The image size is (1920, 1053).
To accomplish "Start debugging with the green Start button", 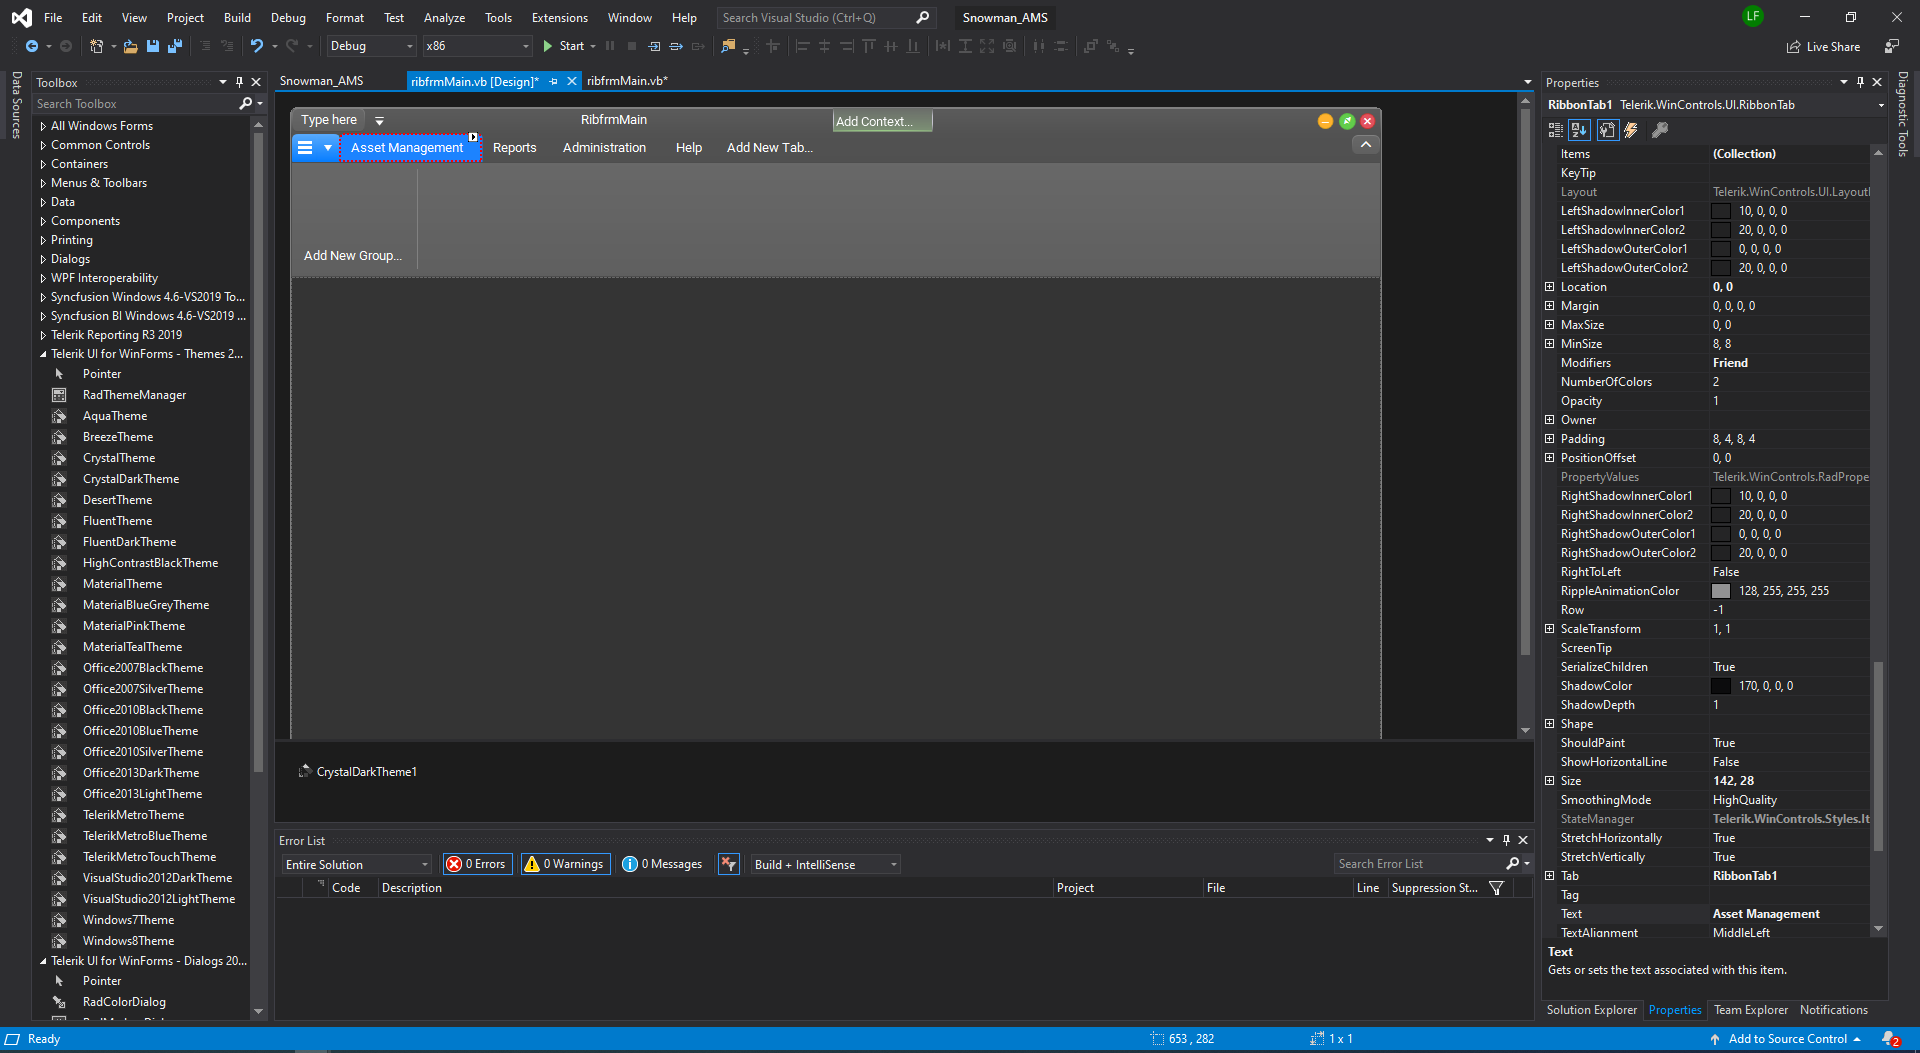I will pos(564,46).
